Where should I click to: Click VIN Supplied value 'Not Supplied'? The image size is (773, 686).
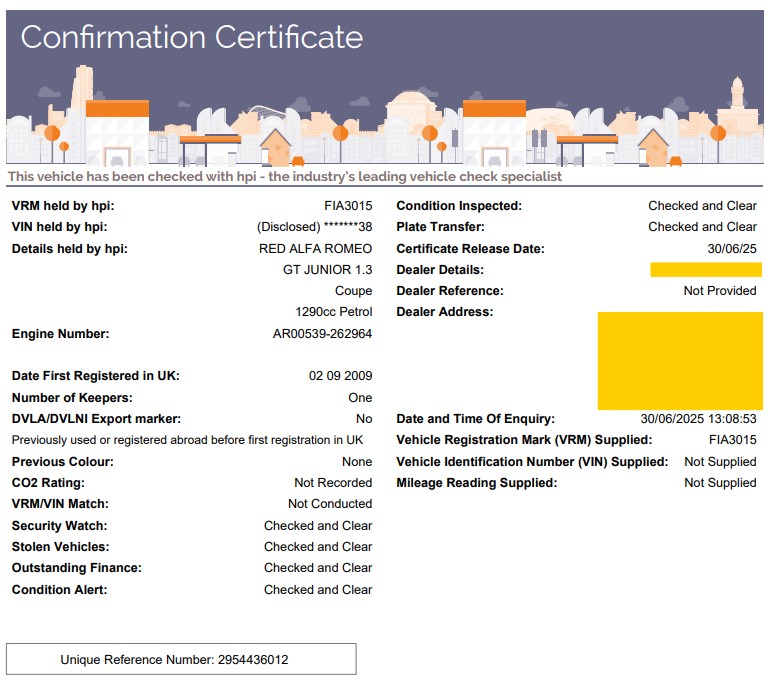720,462
